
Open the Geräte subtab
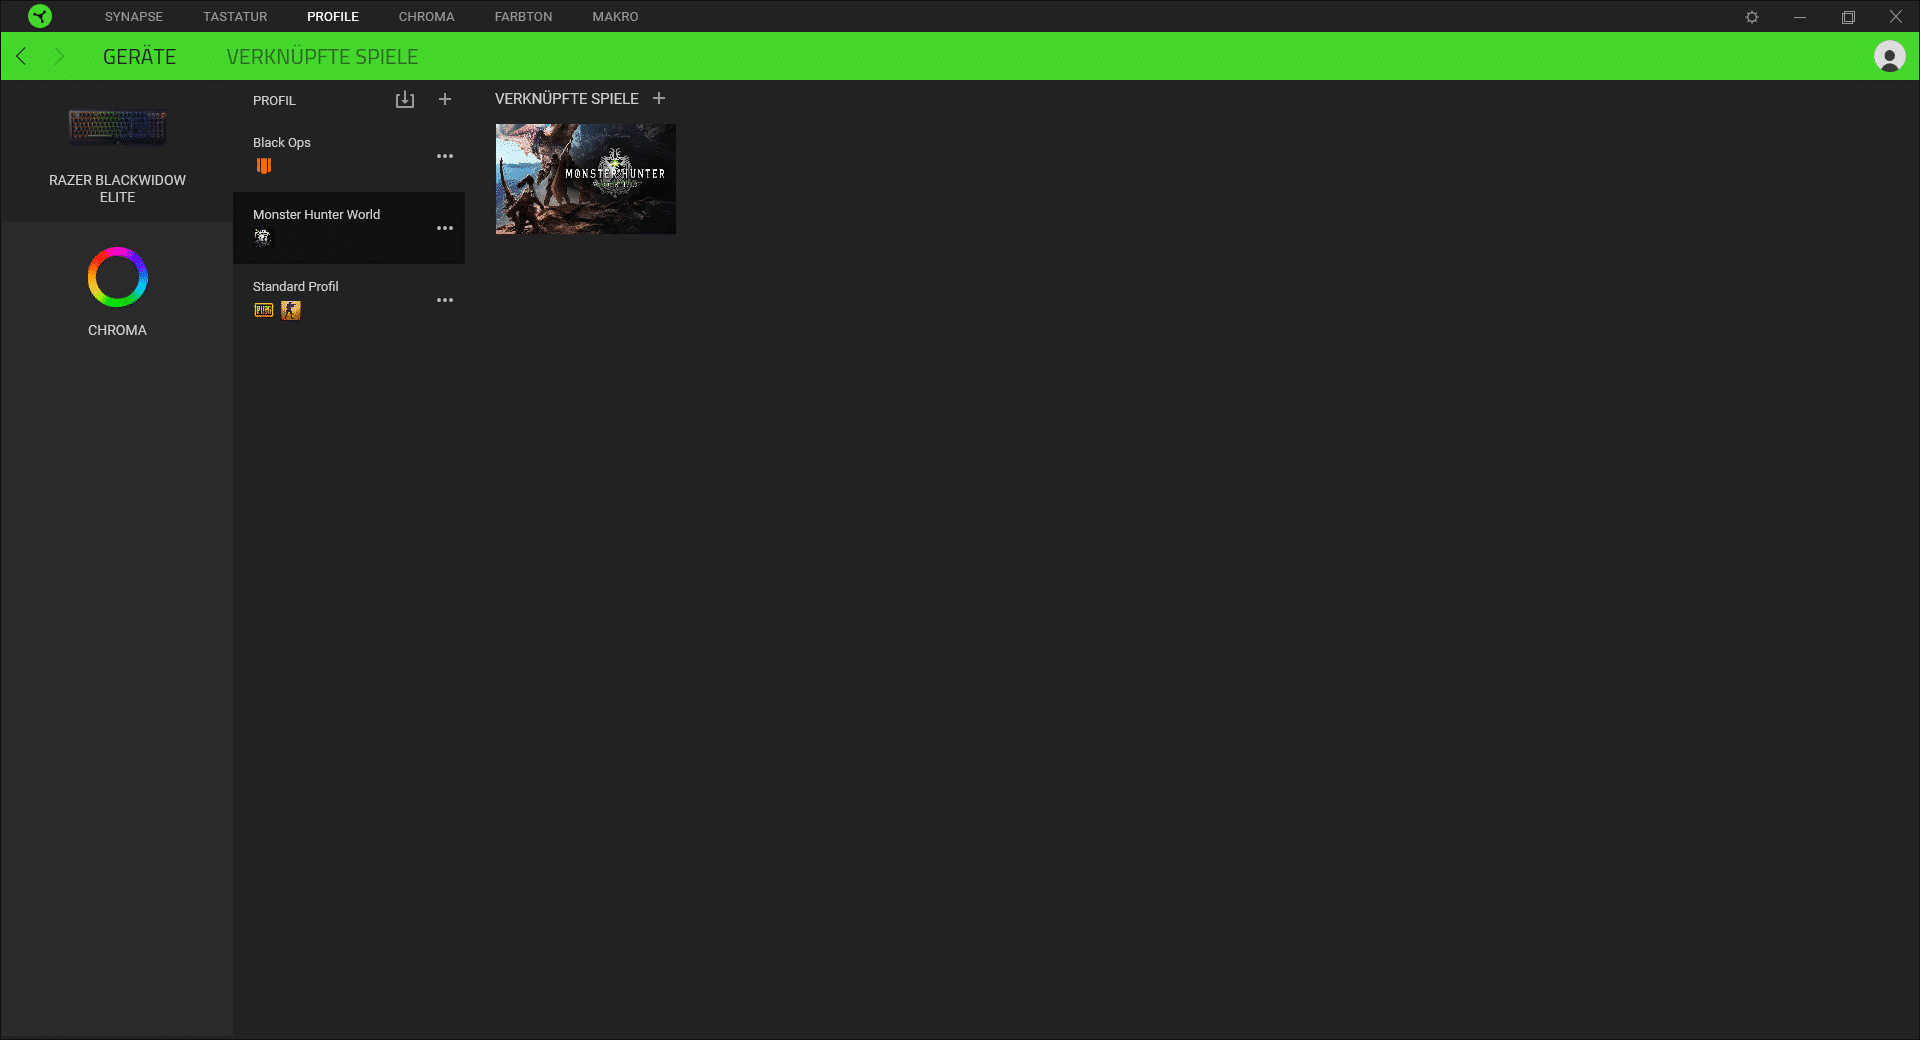[x=139, y=57]
